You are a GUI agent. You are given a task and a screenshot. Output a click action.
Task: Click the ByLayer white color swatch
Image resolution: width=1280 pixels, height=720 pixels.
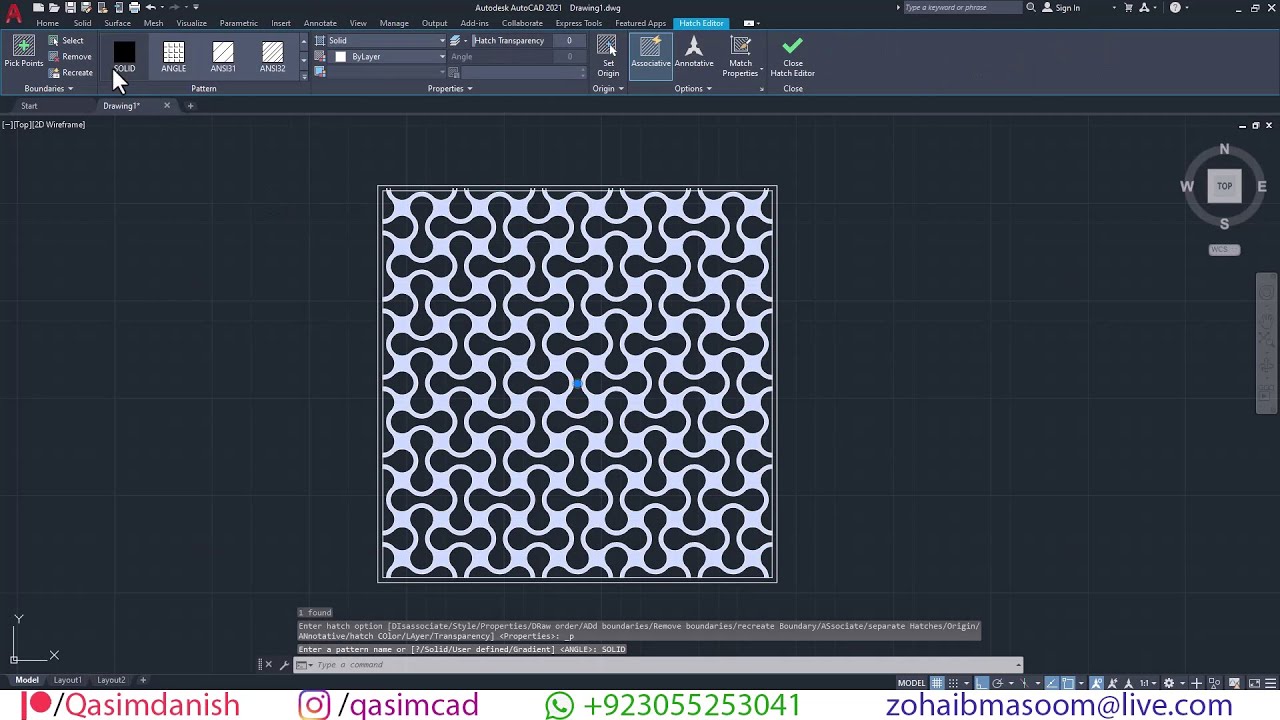[340, 57]
